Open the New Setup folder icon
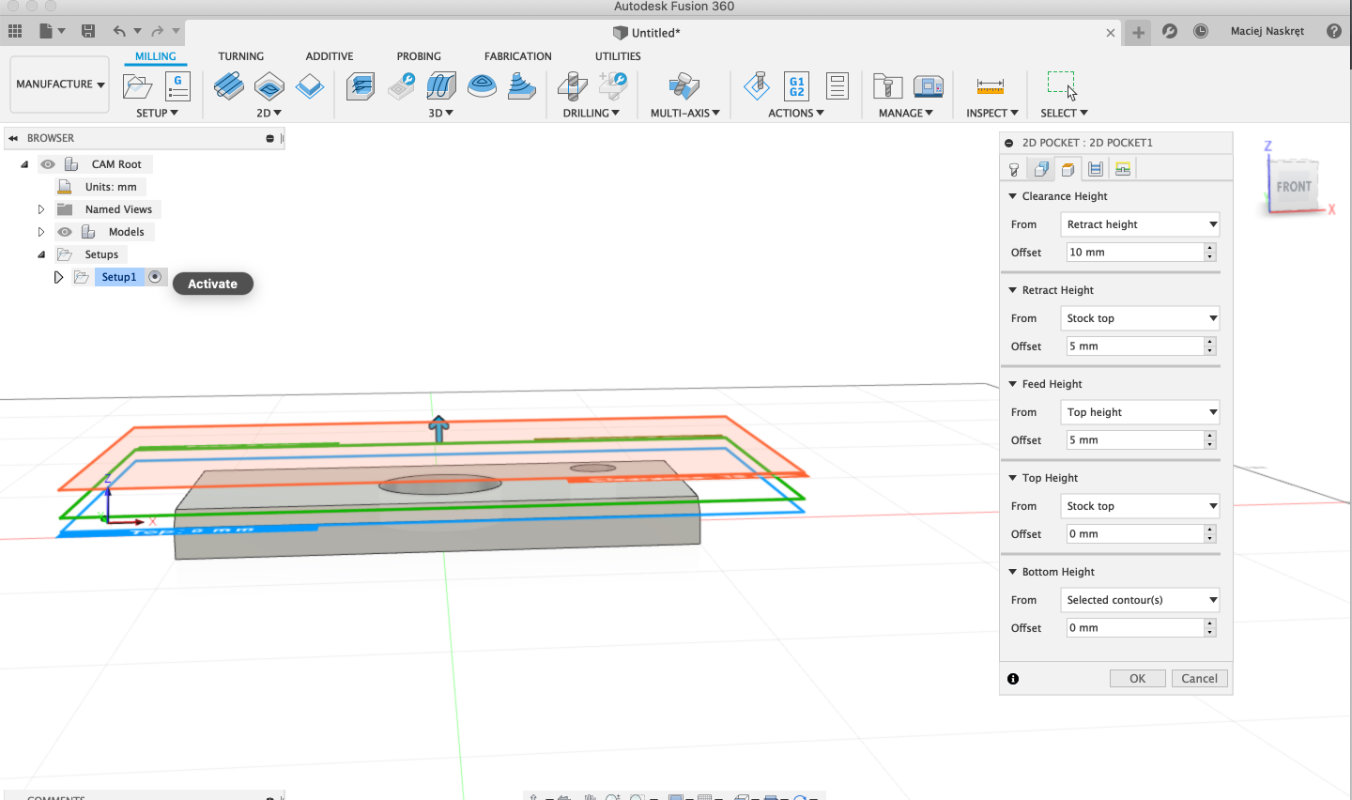The image size is (1352, 800). (137, 86)
